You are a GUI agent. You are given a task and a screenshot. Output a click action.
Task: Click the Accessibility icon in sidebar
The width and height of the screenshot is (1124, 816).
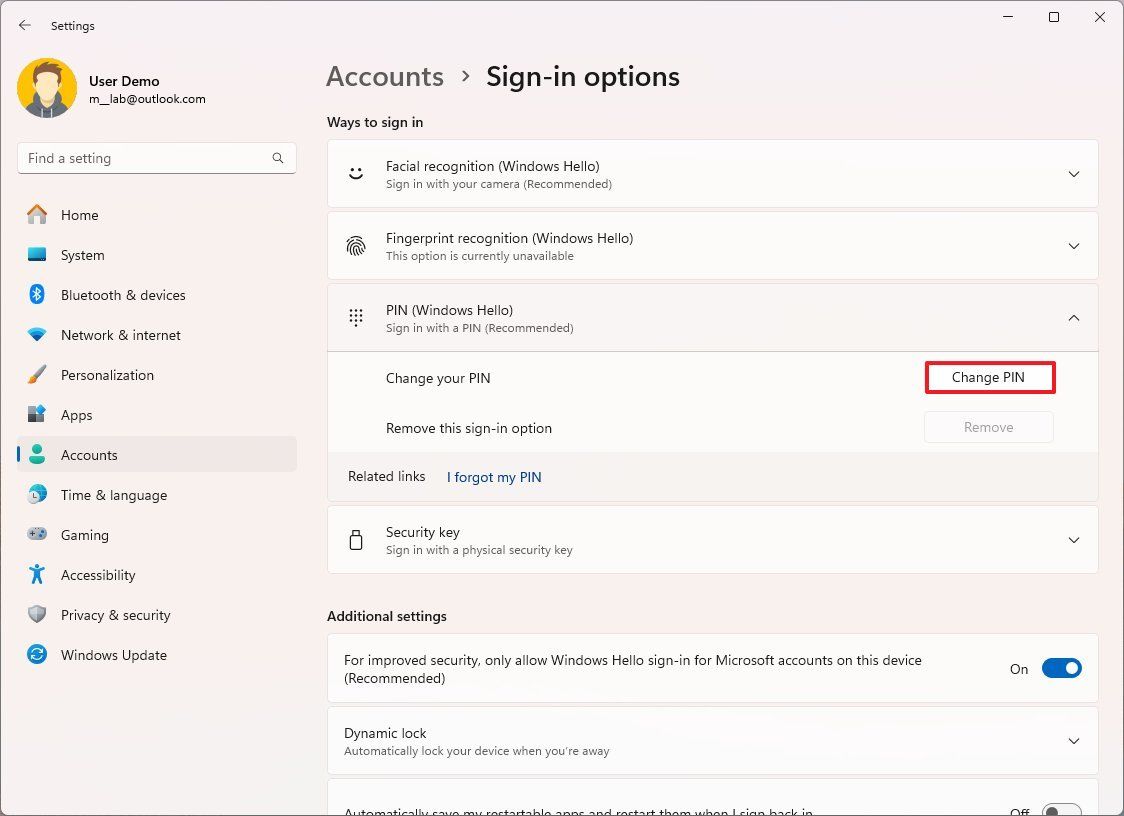click(37, 575)
